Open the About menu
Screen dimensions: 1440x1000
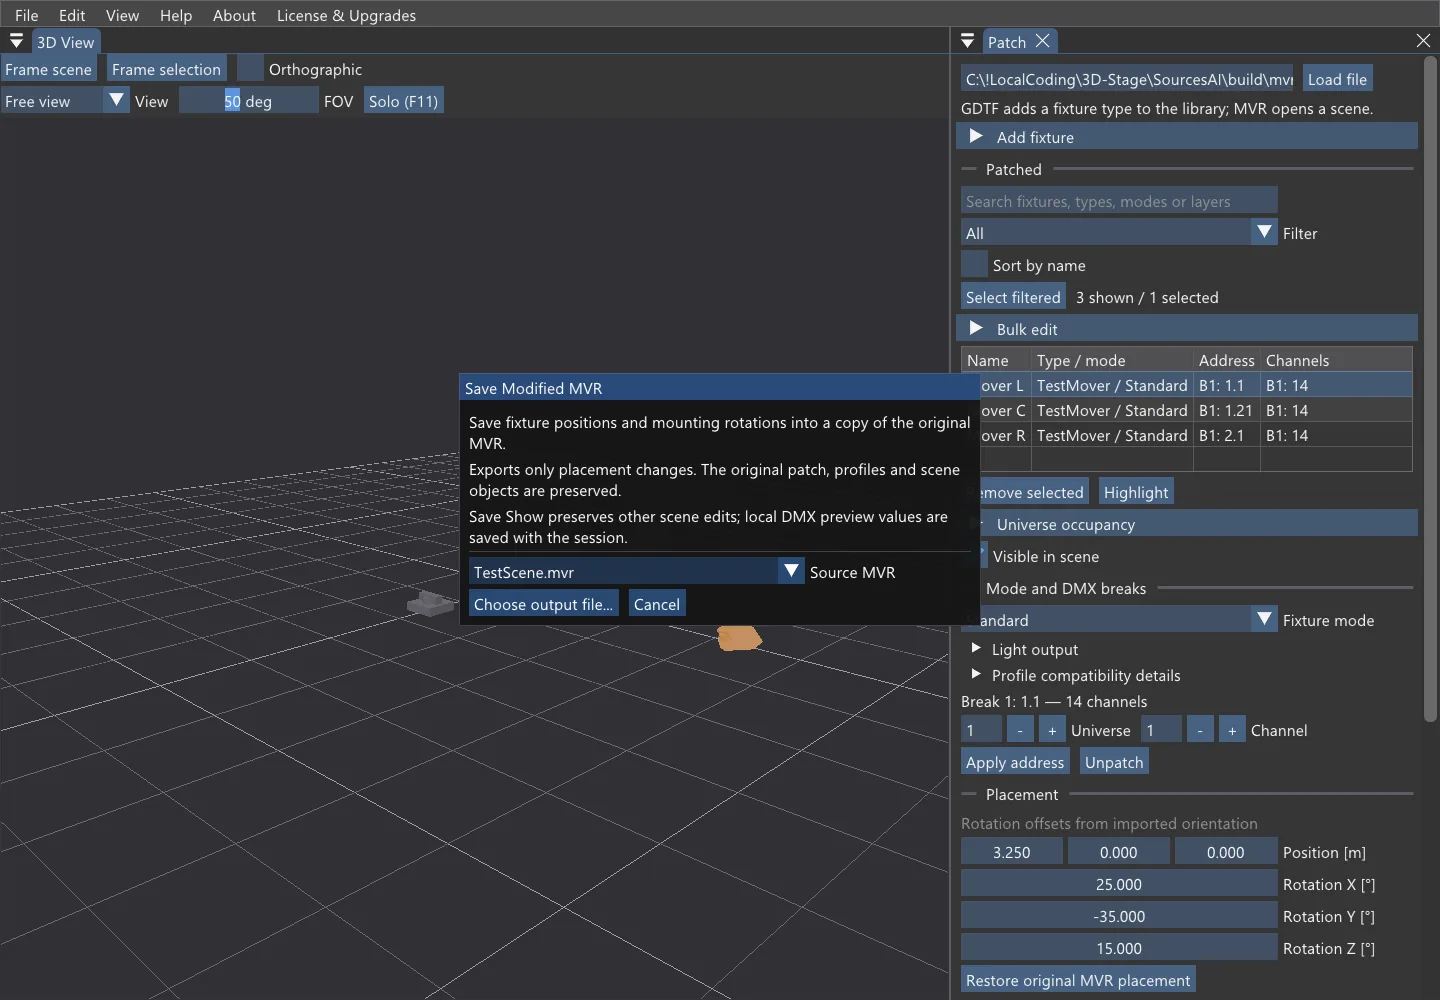234,15
